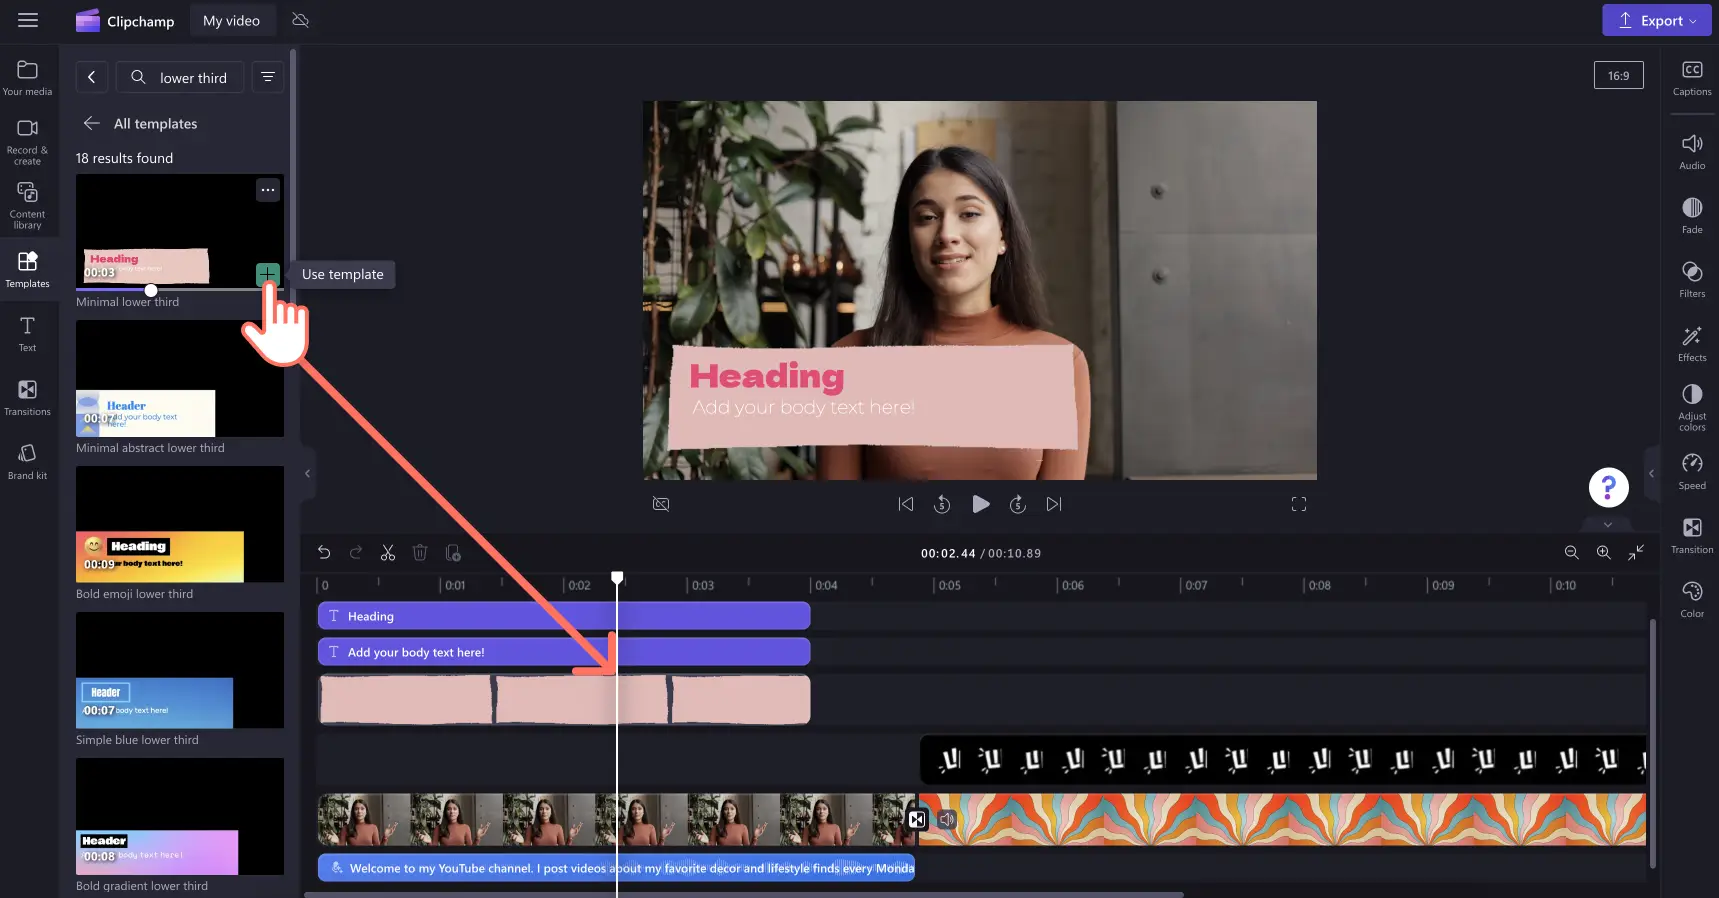The width and height of the screenshot is (1719, 898).
Task: Open the Effects panel
Action: (1692, 343)
